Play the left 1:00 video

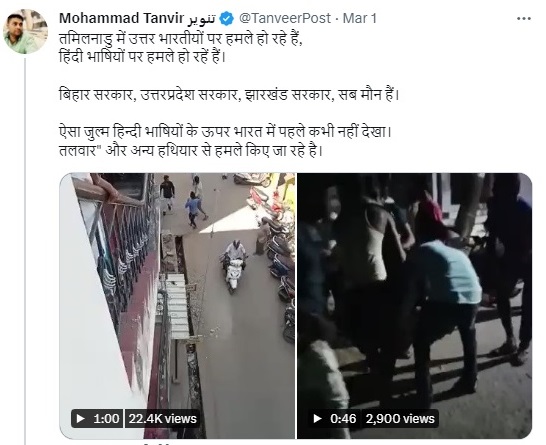[x=80, y=418]
